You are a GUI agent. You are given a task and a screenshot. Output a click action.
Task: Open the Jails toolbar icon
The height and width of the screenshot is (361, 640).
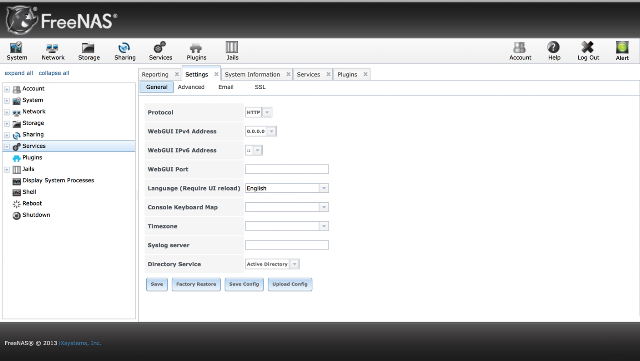[232, 51]
